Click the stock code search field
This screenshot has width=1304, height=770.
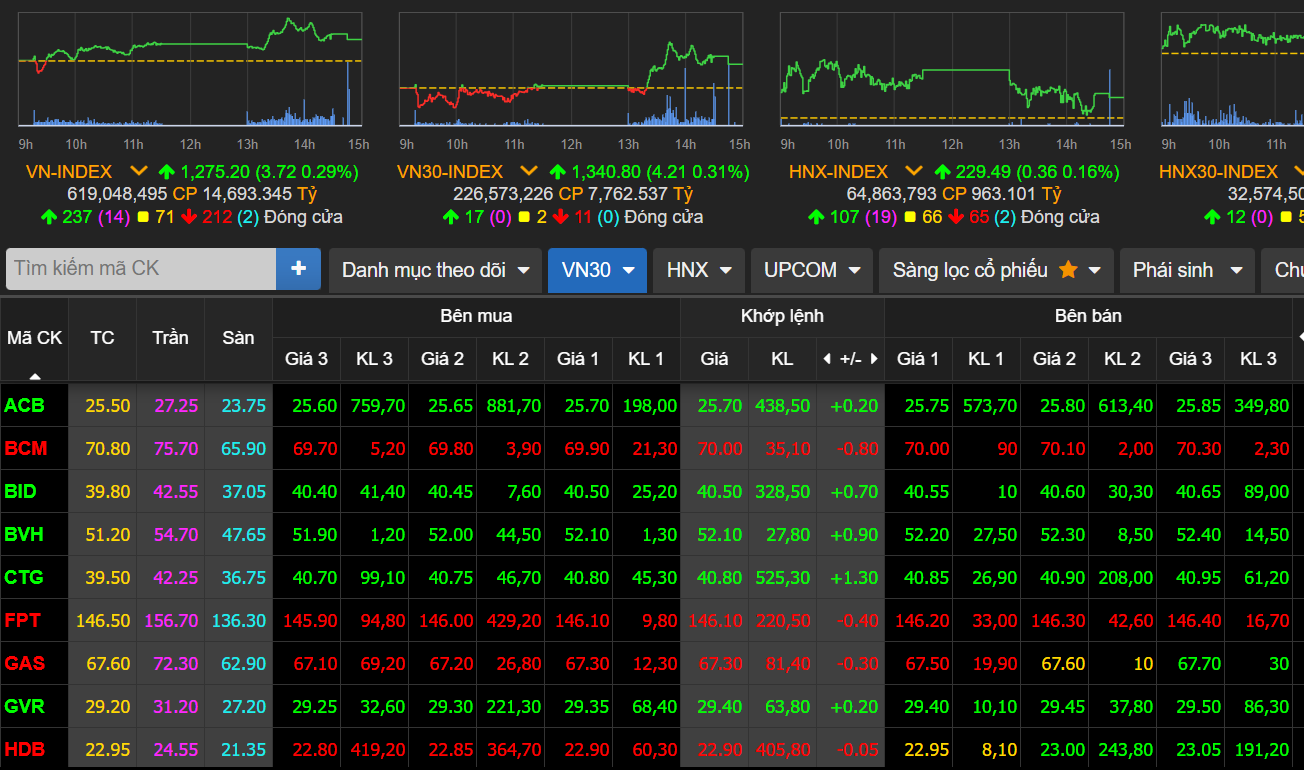141,269
